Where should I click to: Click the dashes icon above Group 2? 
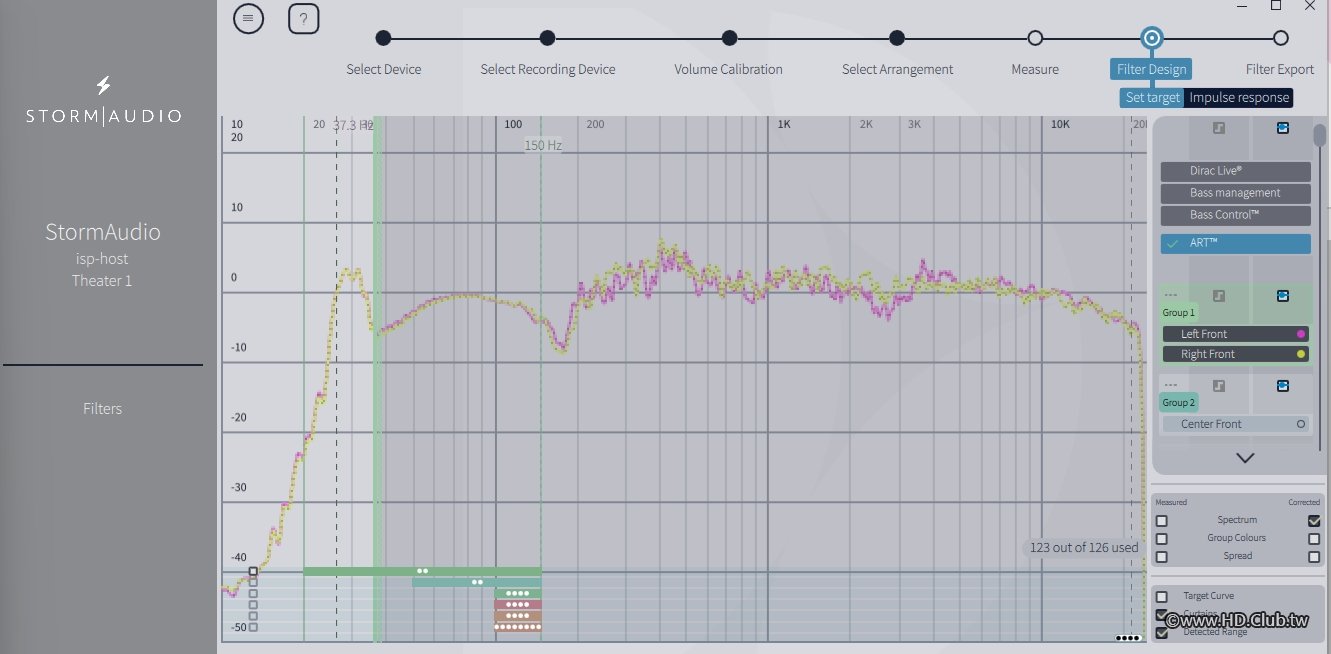point(1171,385)
